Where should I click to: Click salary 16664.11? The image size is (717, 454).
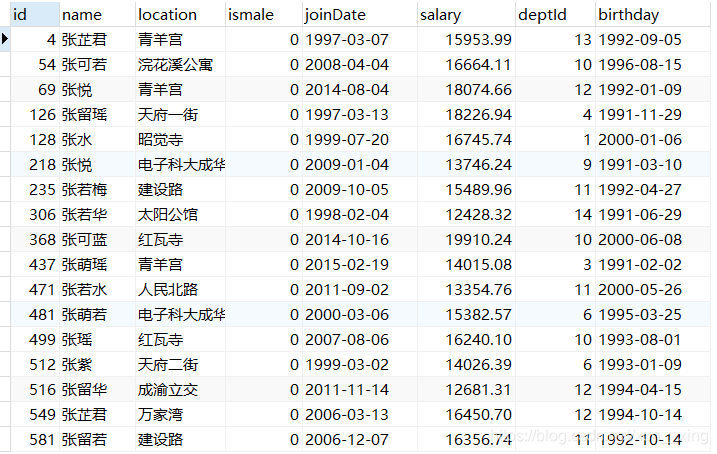466,65
